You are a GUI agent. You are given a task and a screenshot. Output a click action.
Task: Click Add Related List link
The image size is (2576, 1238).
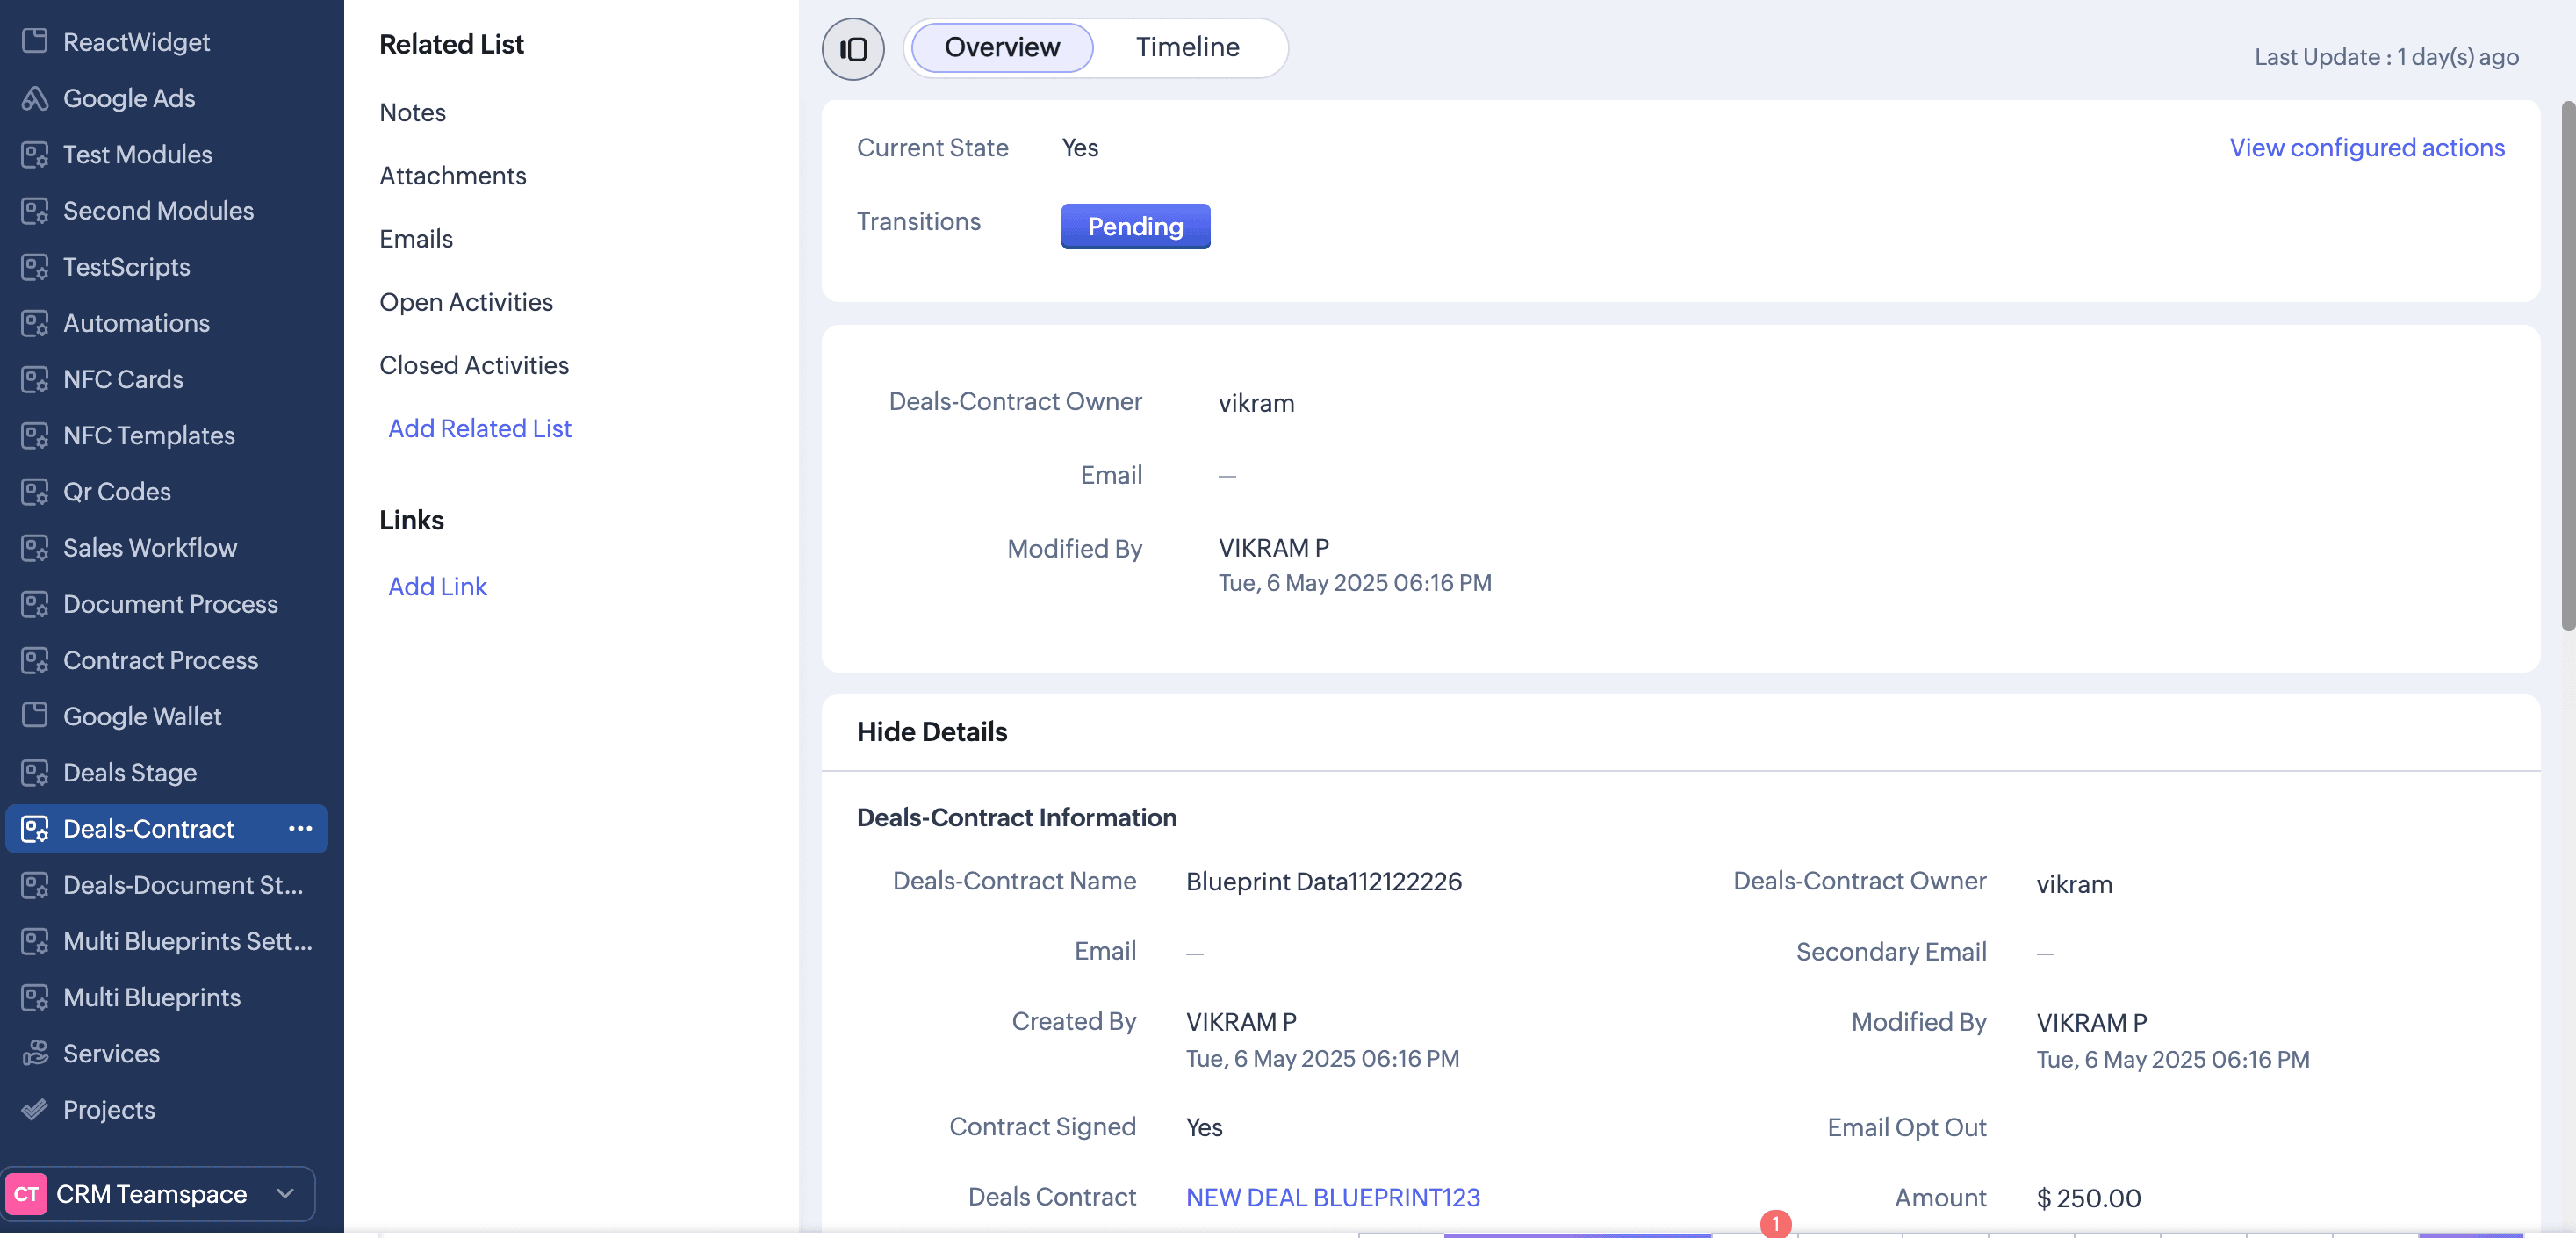(479, 428)
